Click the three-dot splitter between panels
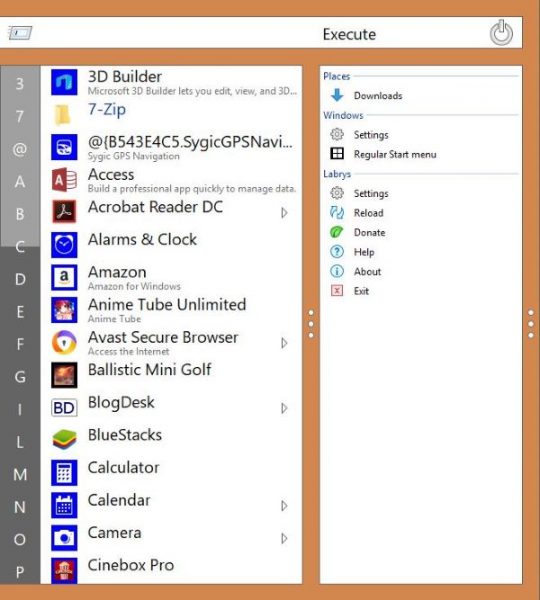540x600 pixels. click(x=311, y=324)
